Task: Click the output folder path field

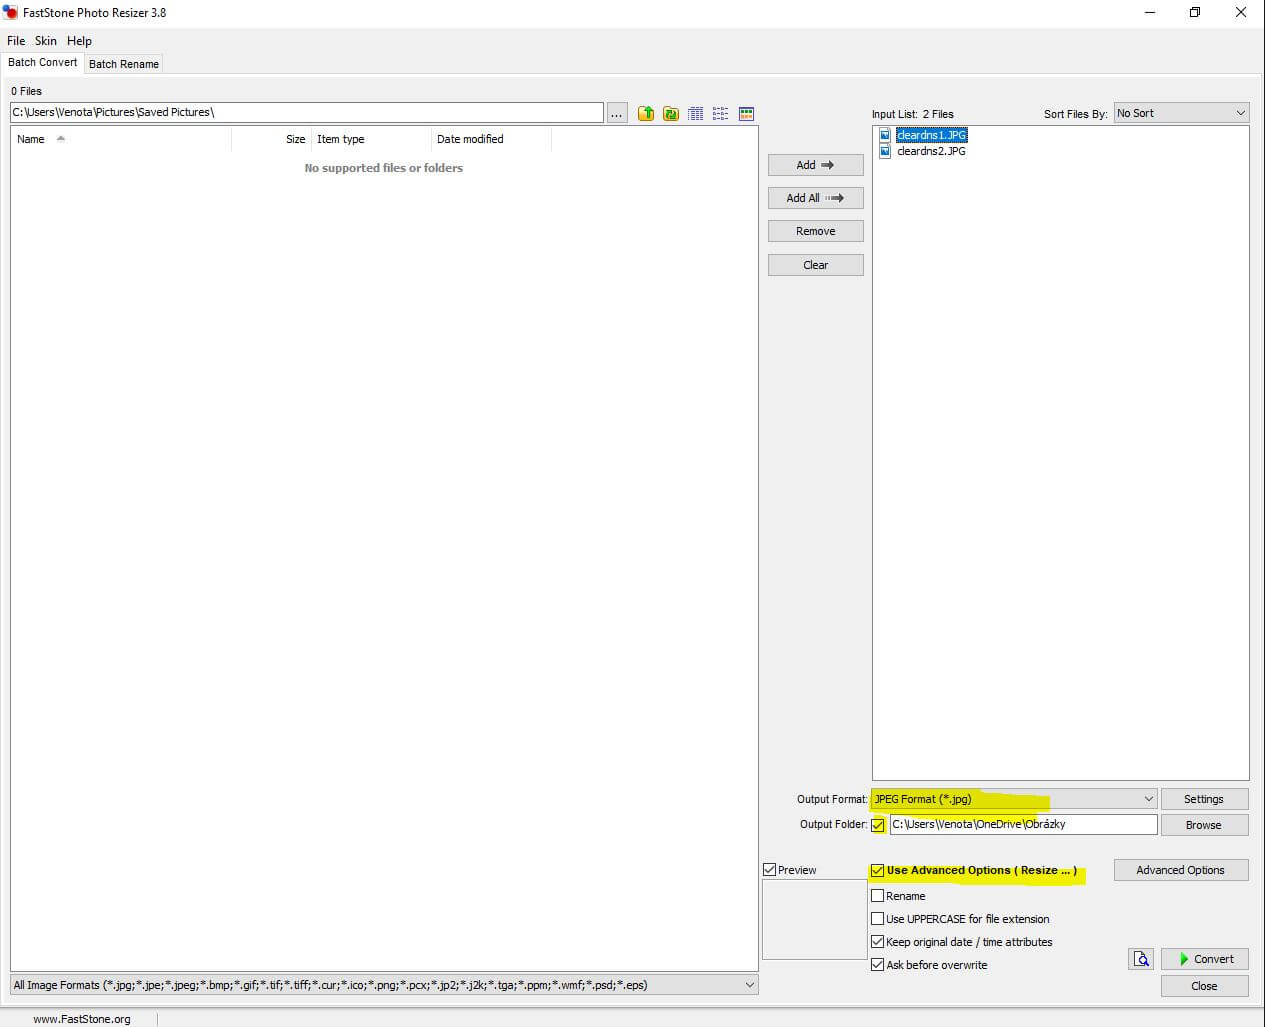Action: (1023, 825)
